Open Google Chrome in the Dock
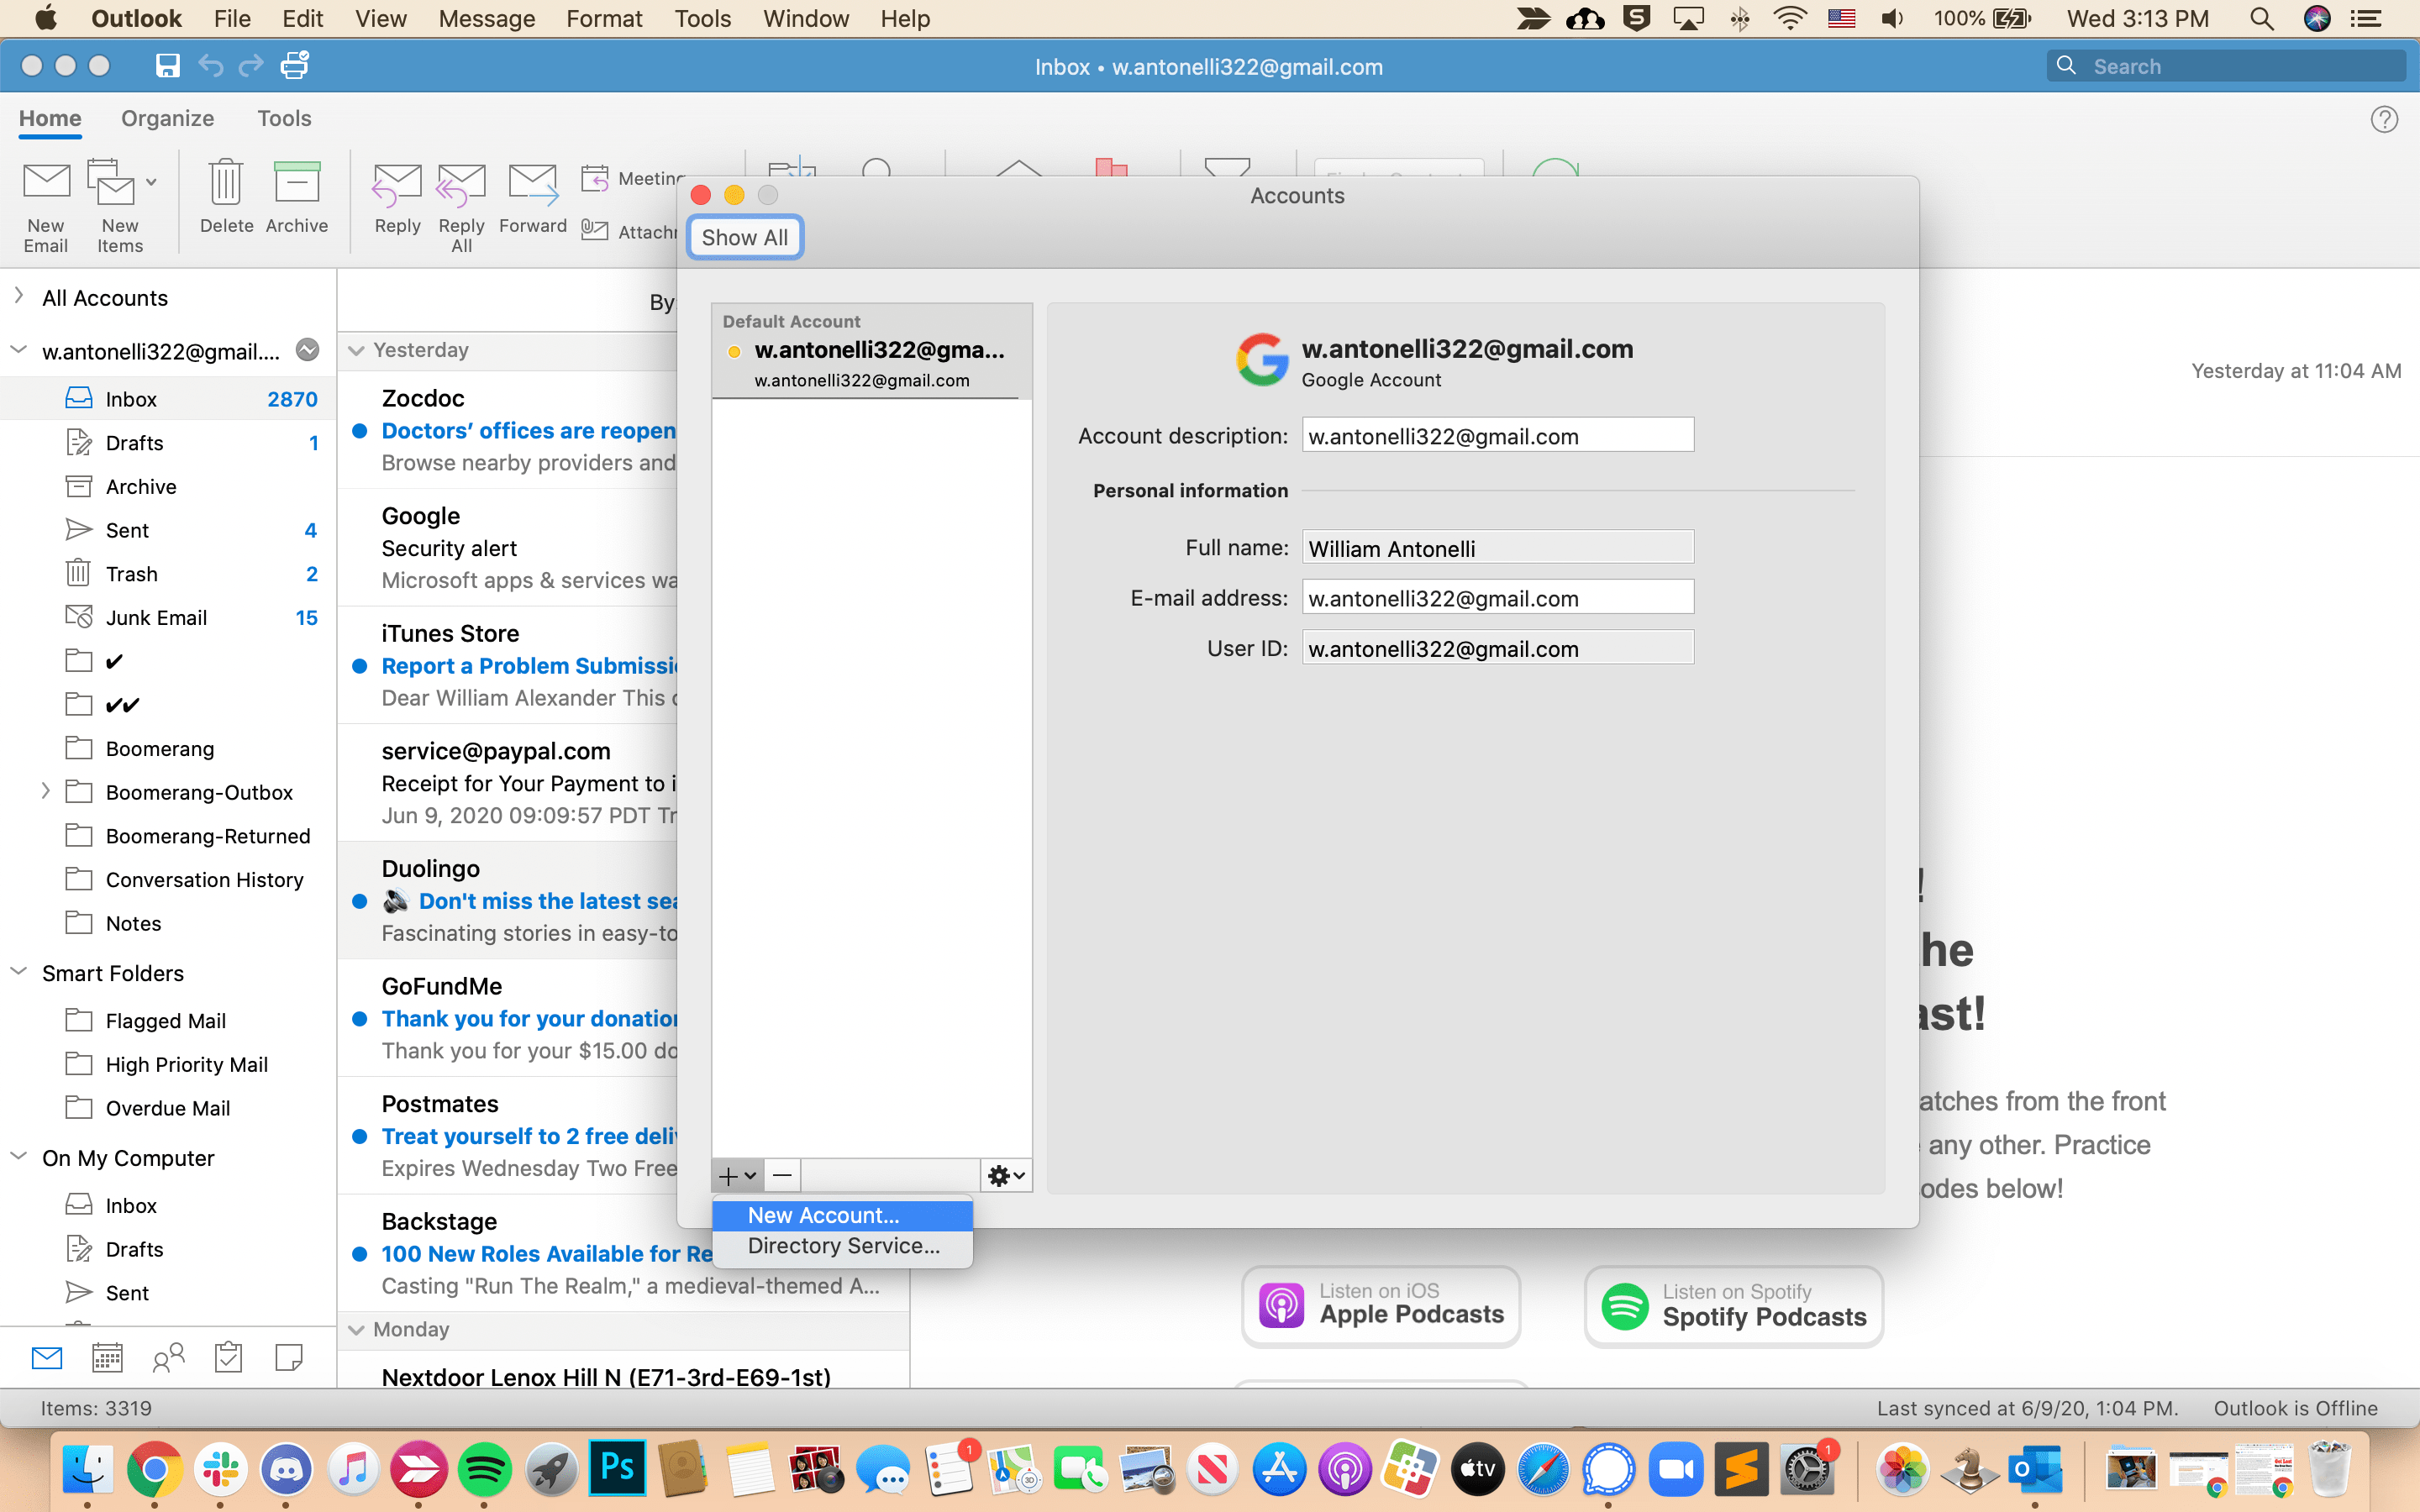The height and width of the screenshot is (1512, 2420). pos(154,1470)
